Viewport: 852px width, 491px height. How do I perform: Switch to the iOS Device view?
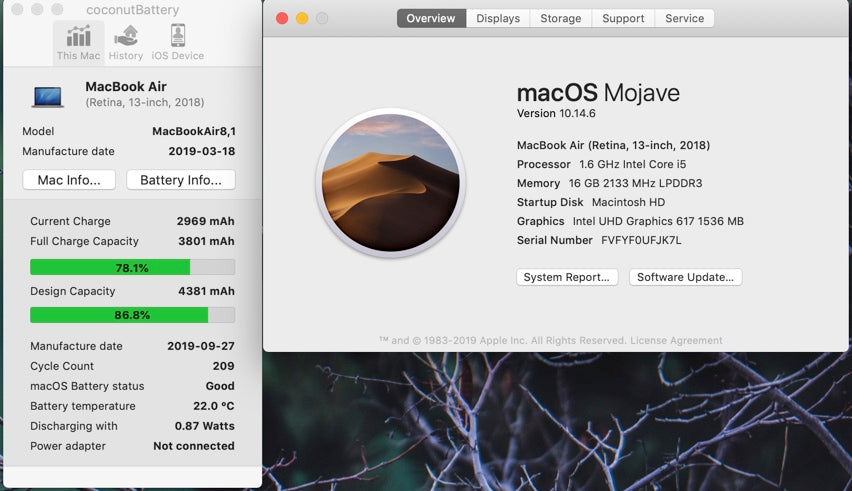177,42
